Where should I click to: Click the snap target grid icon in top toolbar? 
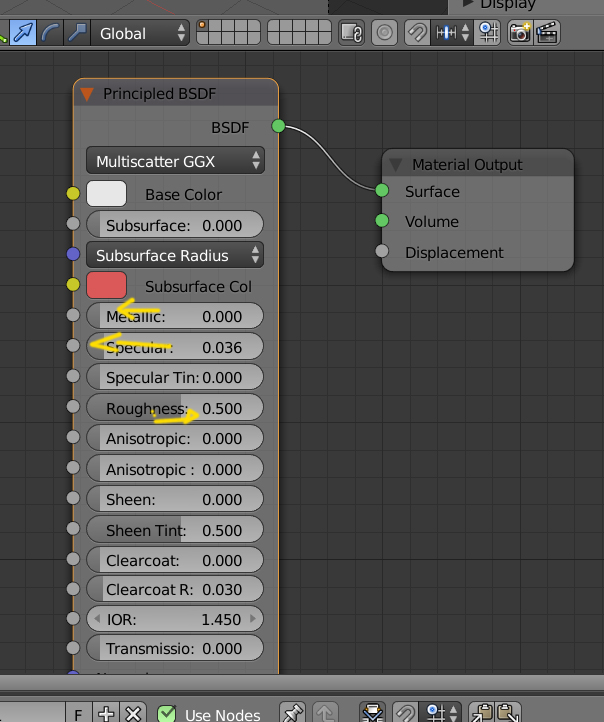coord(488,33)
